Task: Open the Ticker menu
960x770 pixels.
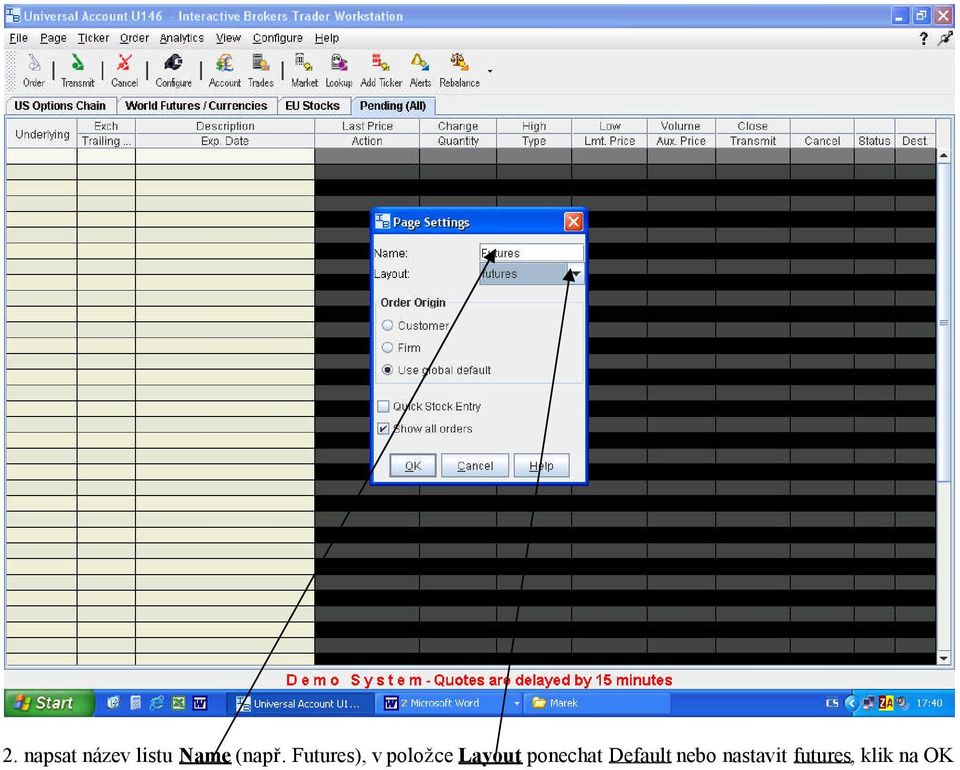Action: 93,38
